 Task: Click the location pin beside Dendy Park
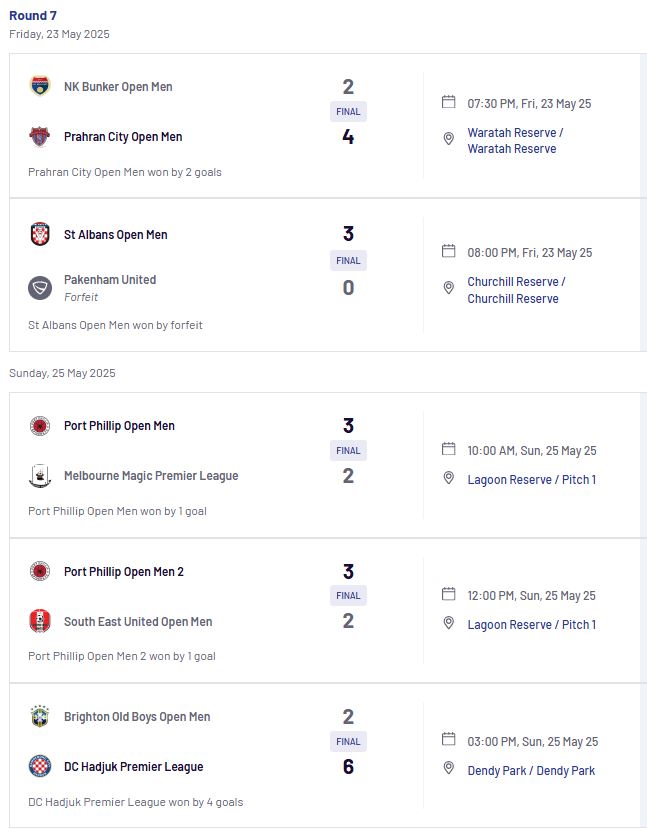pyautogui.click(x=449, y=768)
